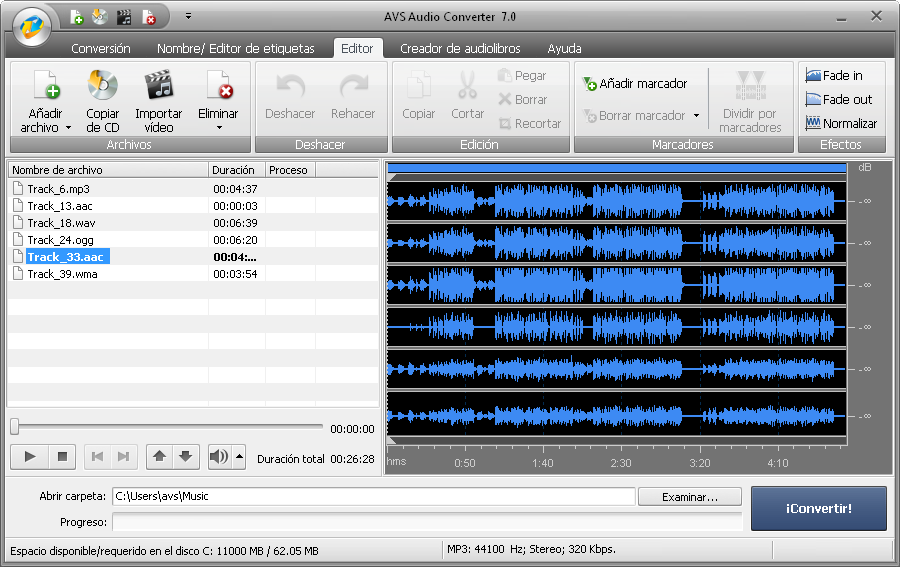901x568 pixels.
Task: Click Copiar de CD icon
Action: (103, 85)
